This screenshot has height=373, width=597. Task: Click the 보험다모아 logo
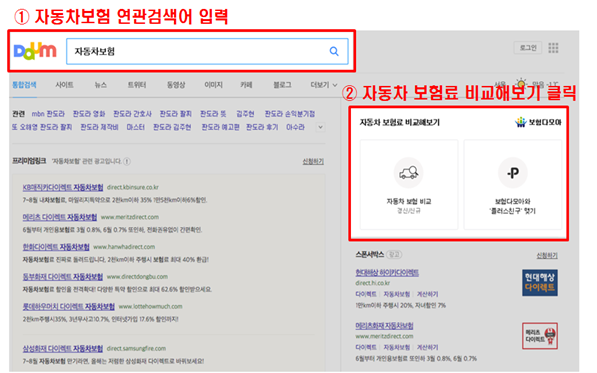pos(538,122)
